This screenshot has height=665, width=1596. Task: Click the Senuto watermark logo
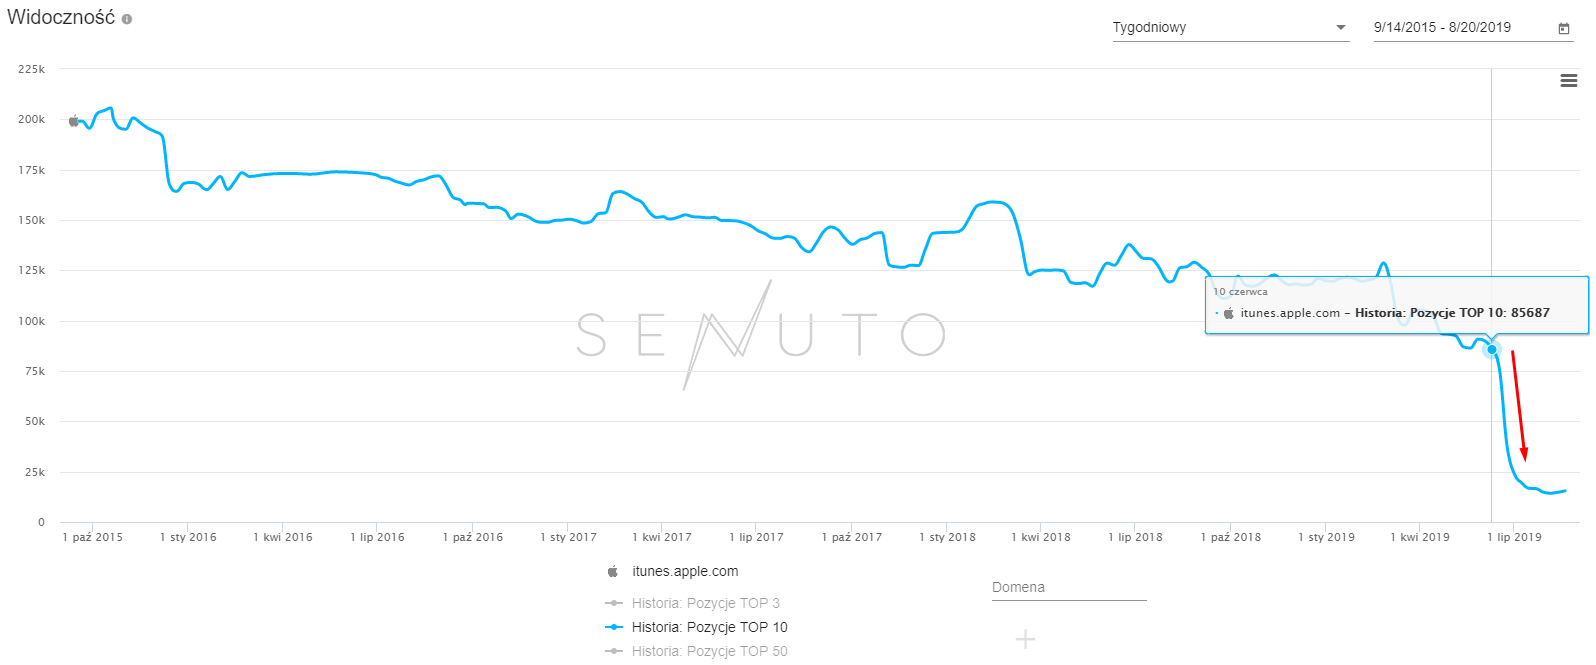pos(760,334)
